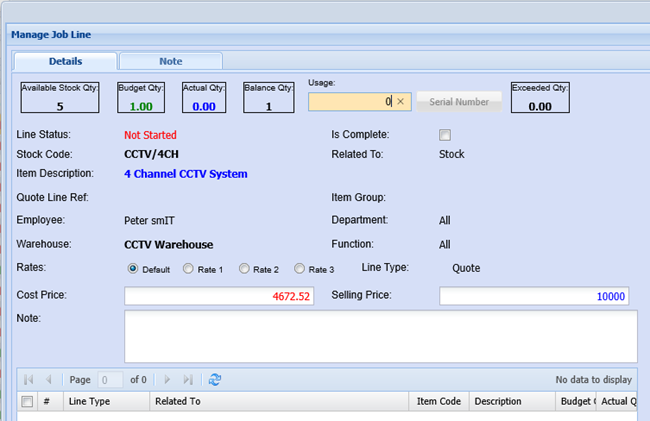Choose the Rate 3 radio option
Image resolution: width=650 pixels, height=421 pixels.
(x=298, y=269)
